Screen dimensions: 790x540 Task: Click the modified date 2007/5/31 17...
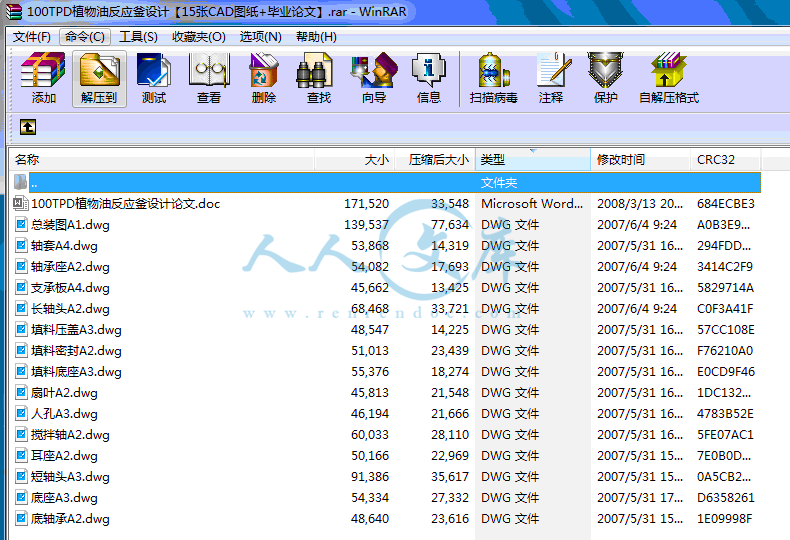640,498
